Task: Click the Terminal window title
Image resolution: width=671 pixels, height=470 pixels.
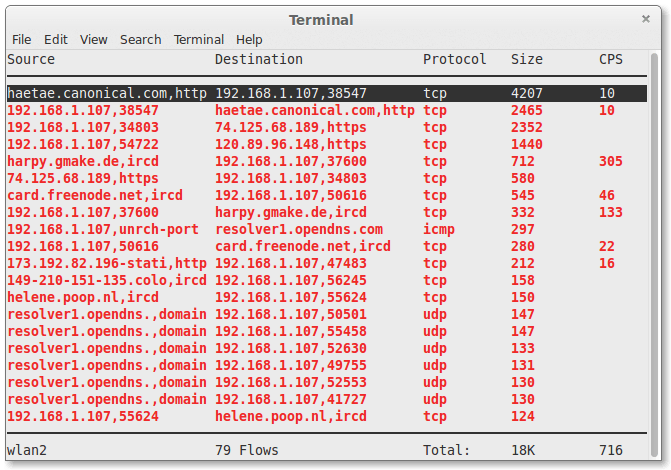Action: (321, 20)
